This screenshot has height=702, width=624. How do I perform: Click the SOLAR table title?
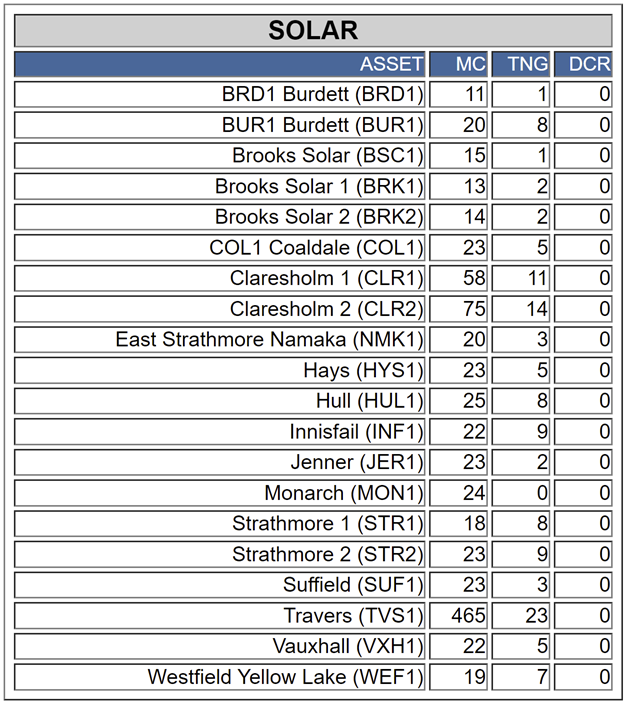[313, 30]
